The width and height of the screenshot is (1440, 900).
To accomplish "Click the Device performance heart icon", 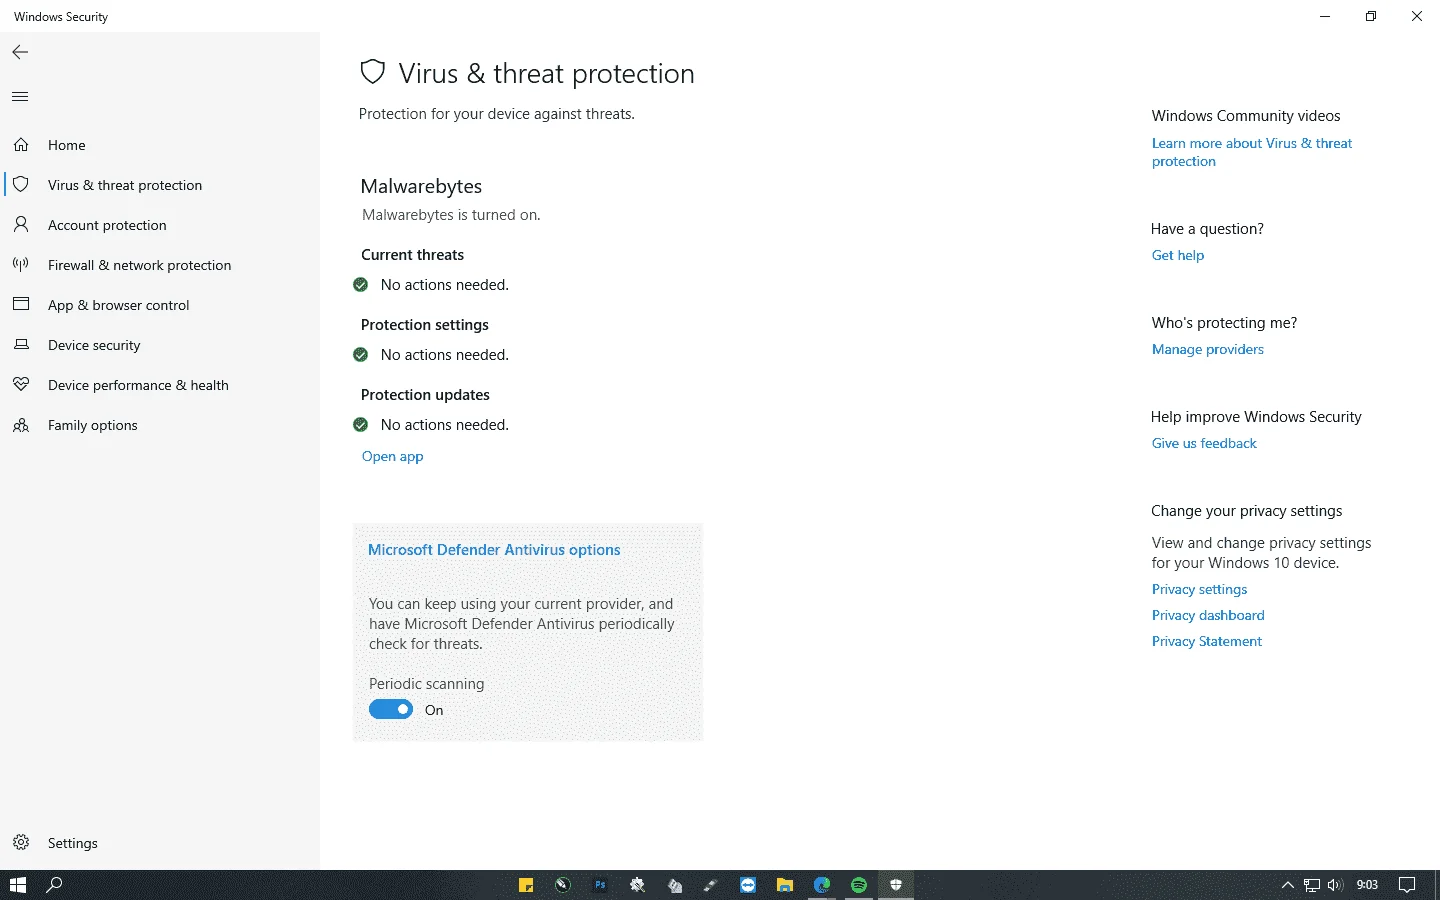I will click(x=21, y=385).
